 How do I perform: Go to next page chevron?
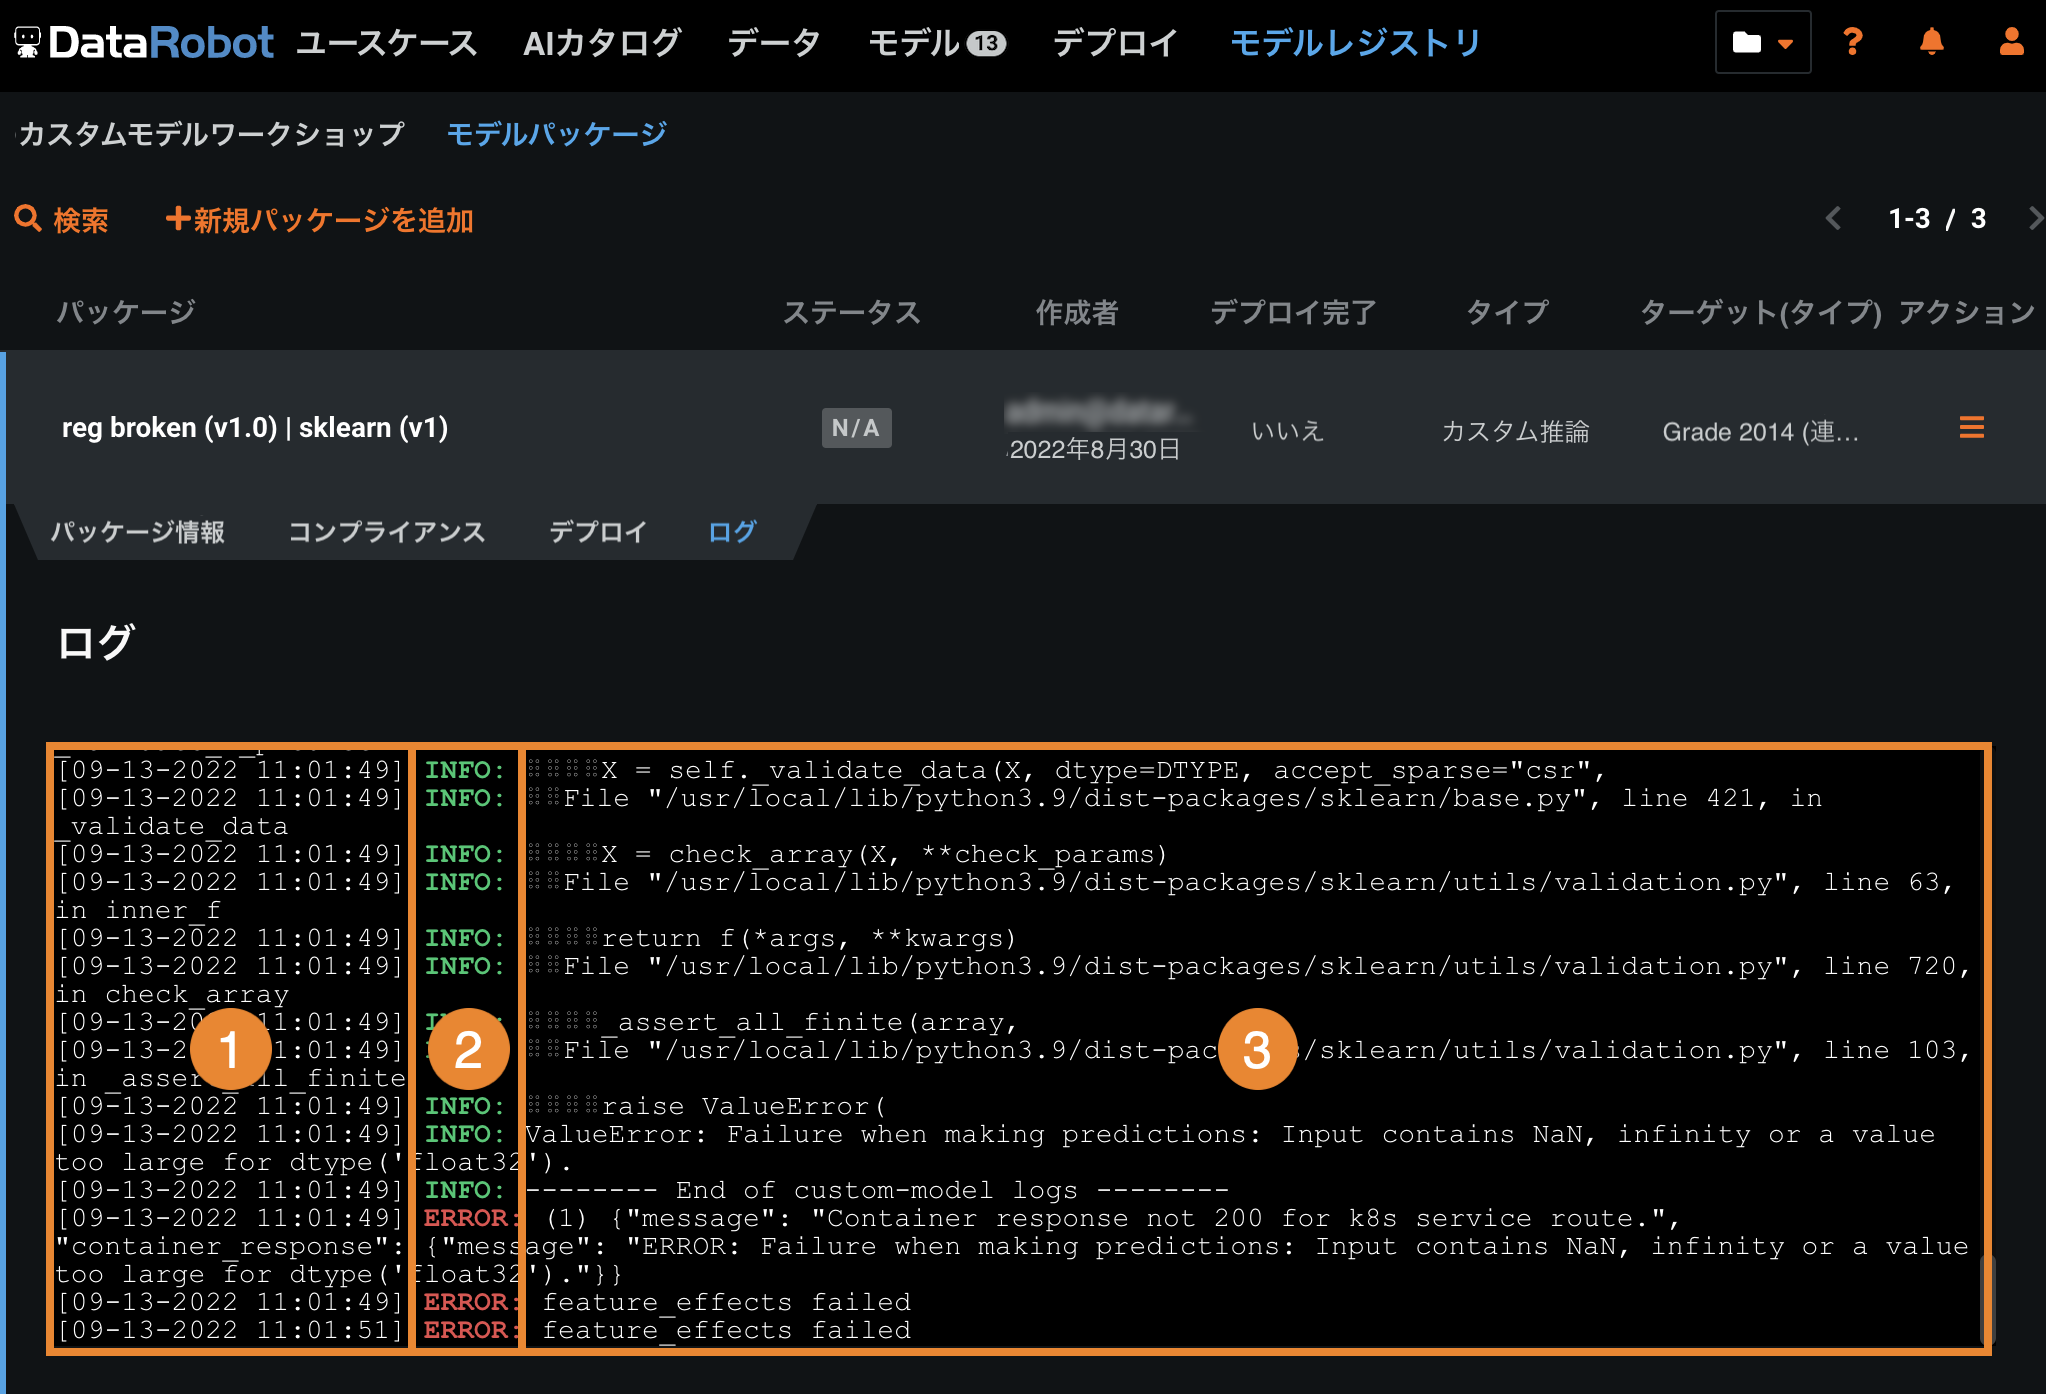pos(2034,219)
